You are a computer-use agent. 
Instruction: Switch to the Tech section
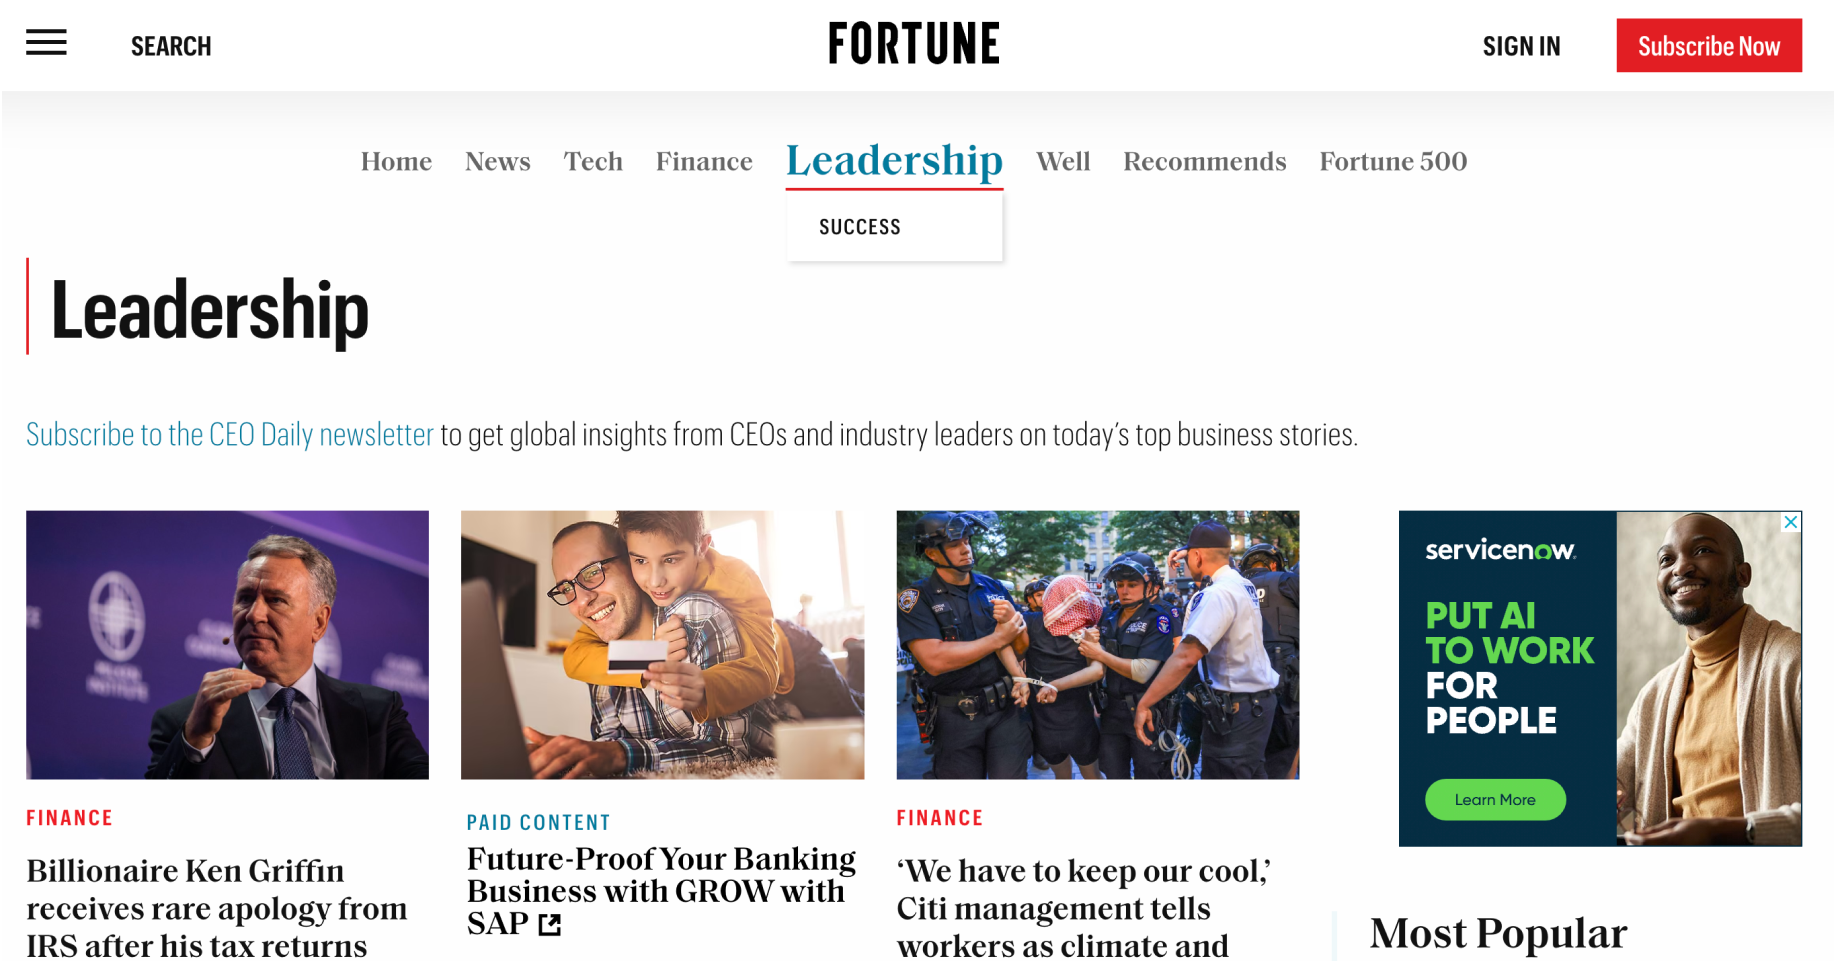[593, 162]
